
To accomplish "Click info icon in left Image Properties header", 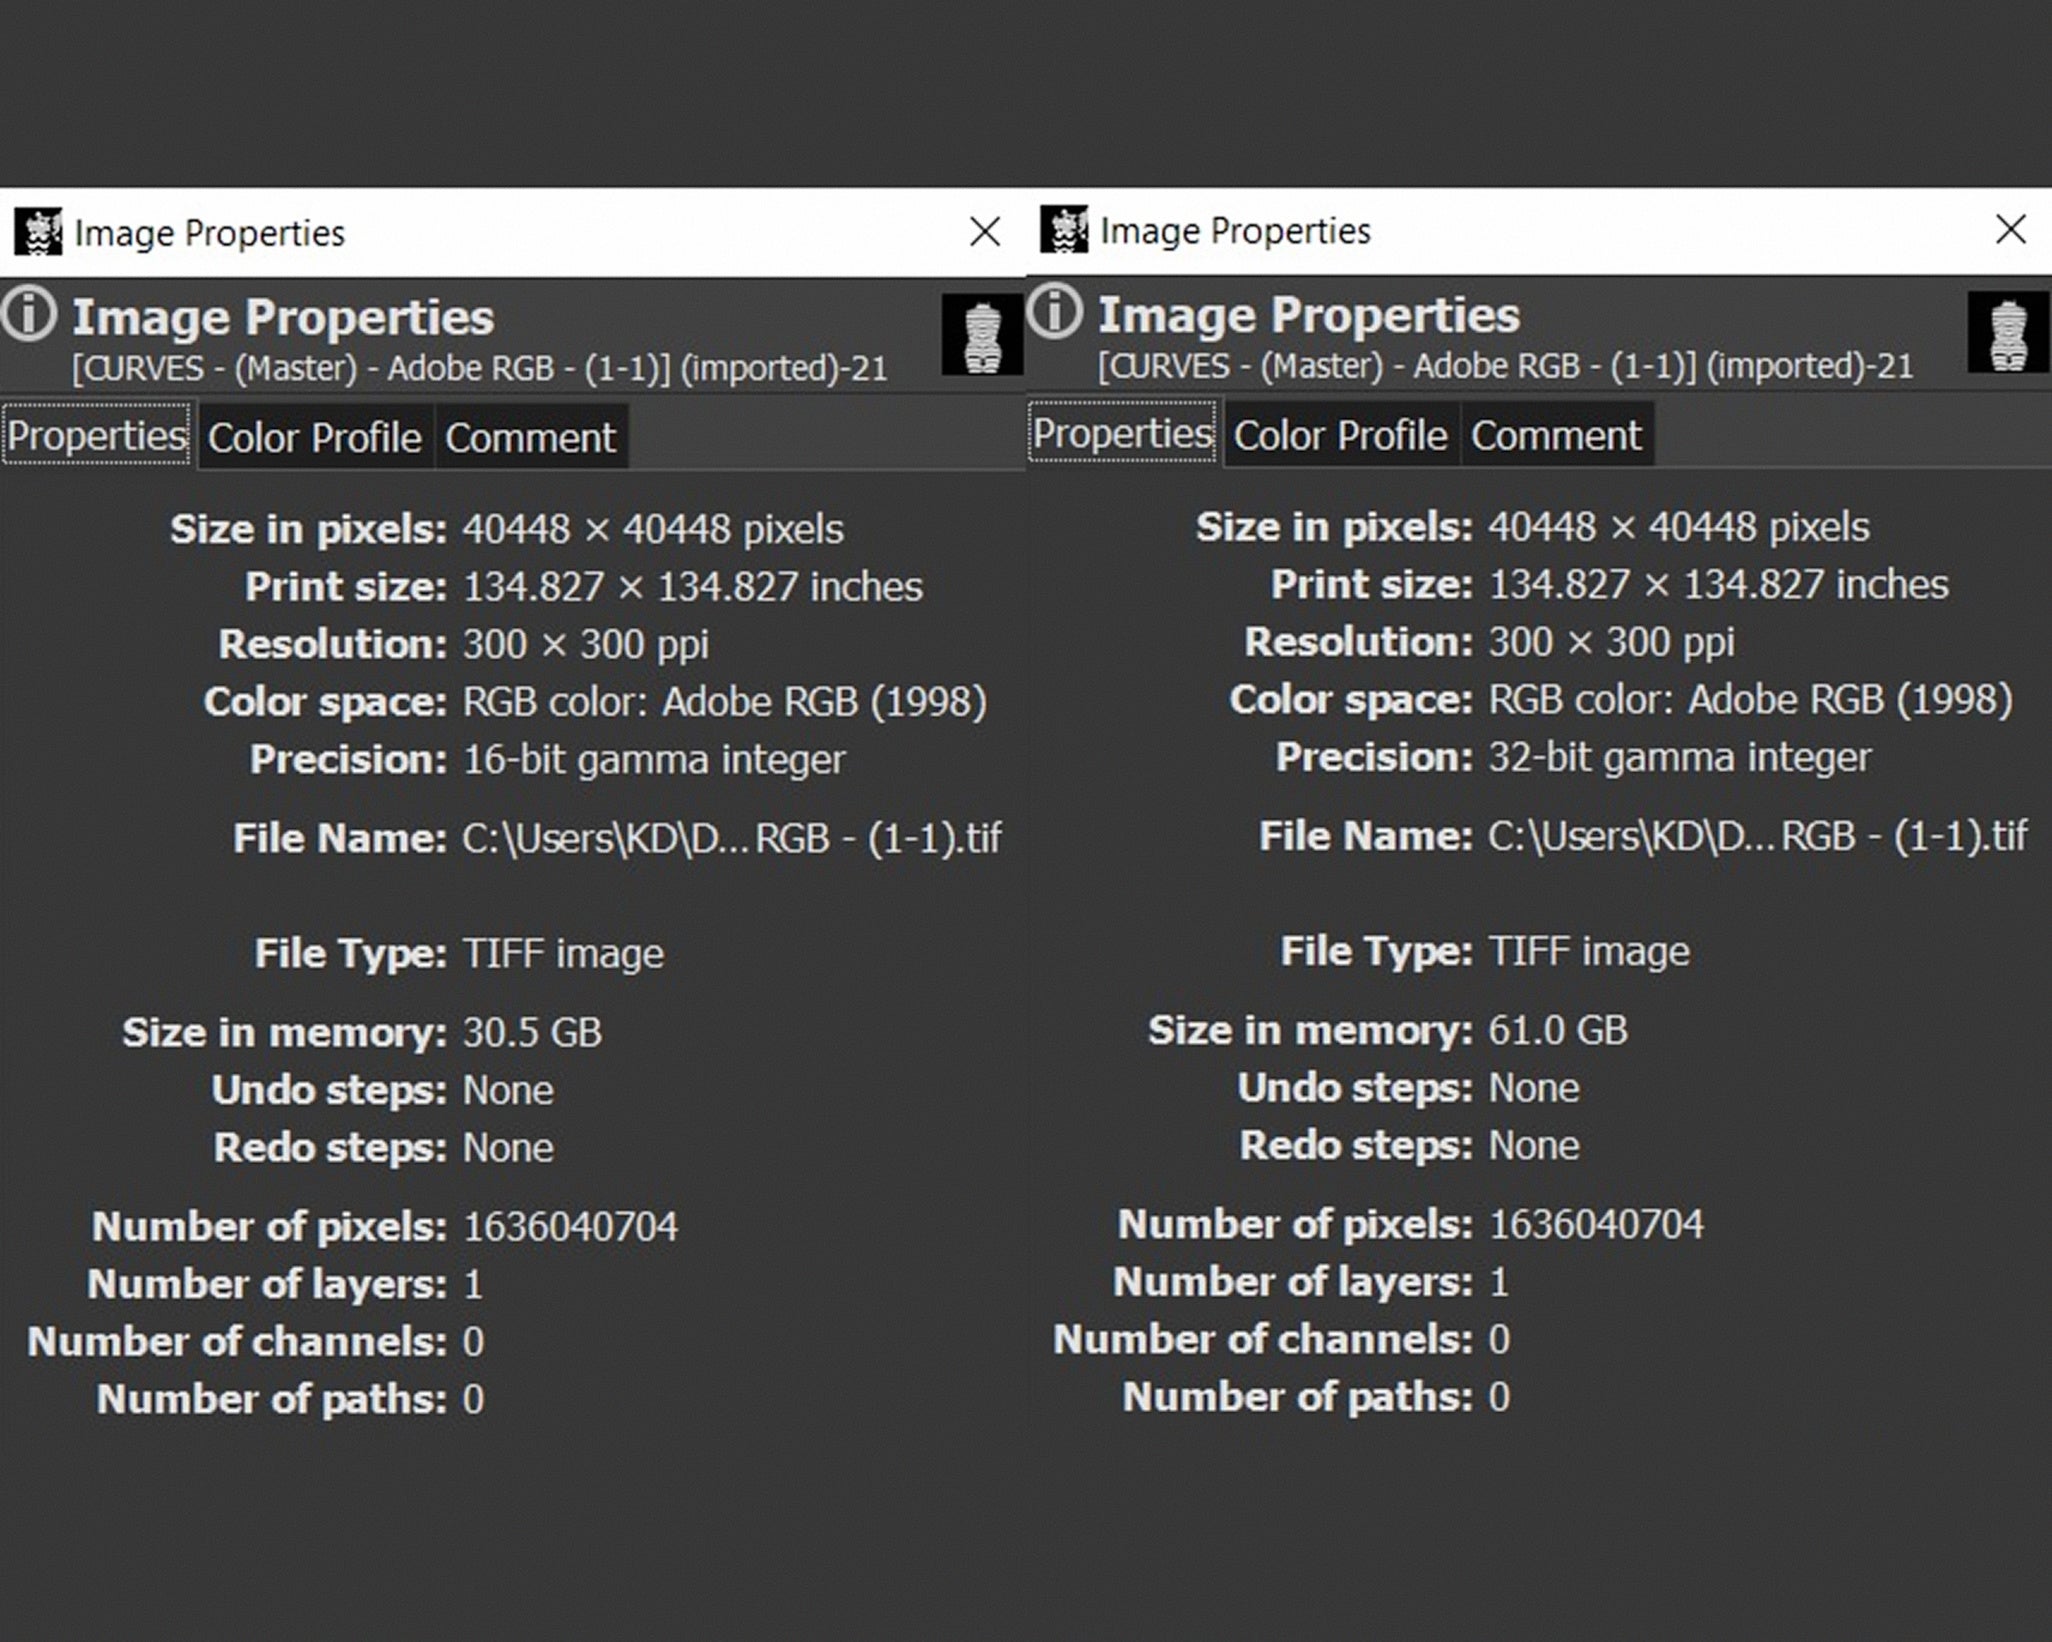I will pos(28,314).
